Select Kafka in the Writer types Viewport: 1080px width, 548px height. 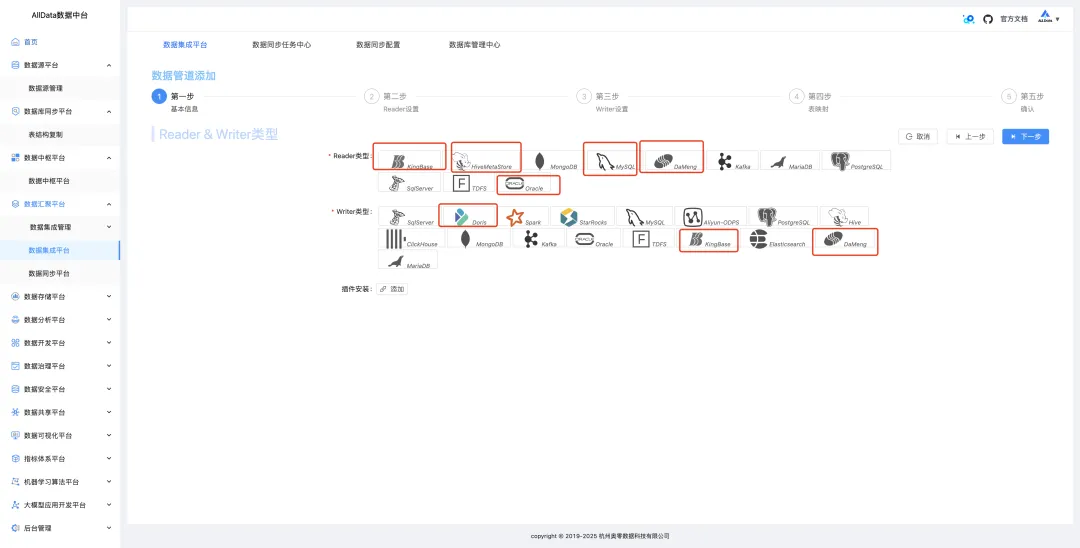coord(539,239)
